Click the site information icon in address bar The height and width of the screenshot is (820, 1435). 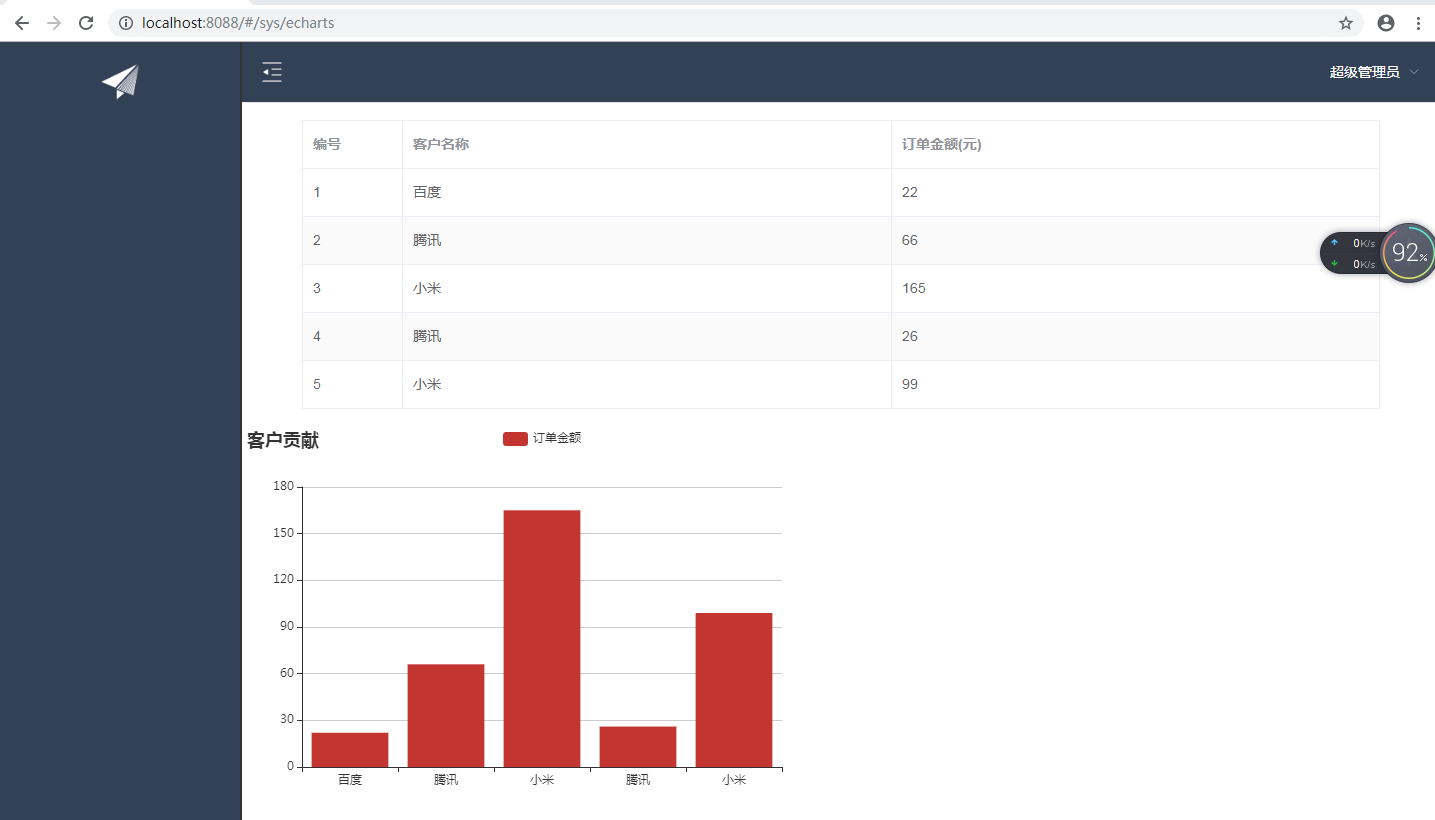click(126, 23)
